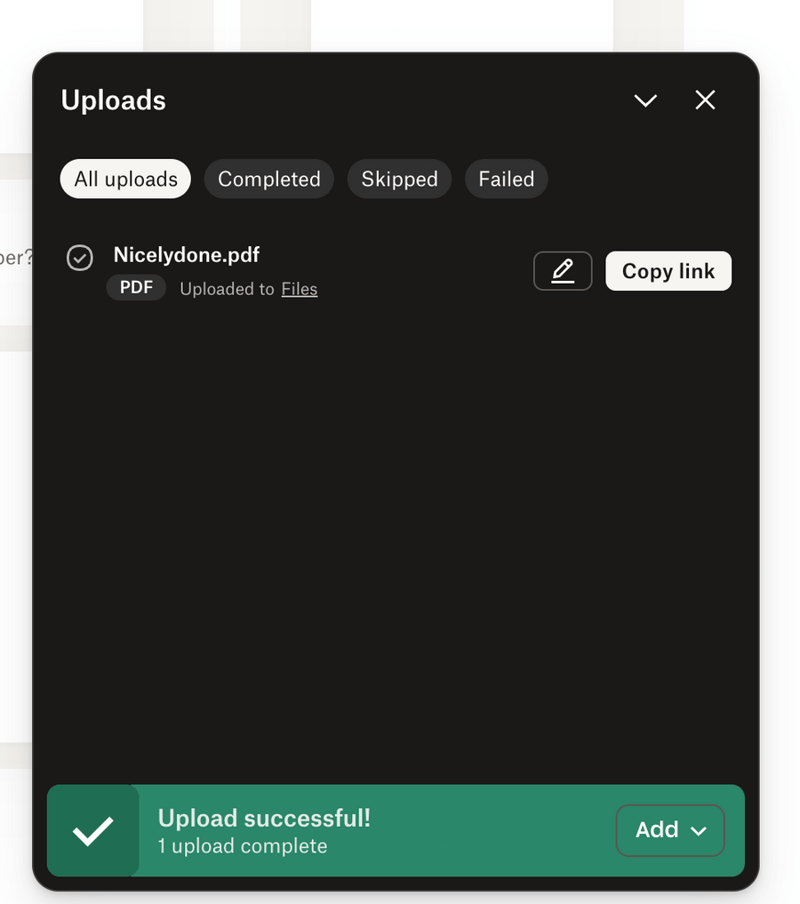Click the circled check status icon beside Nicelydone.pdf
Screen dimensions: 800x904
pyautogui.click(x=79, y=258)
